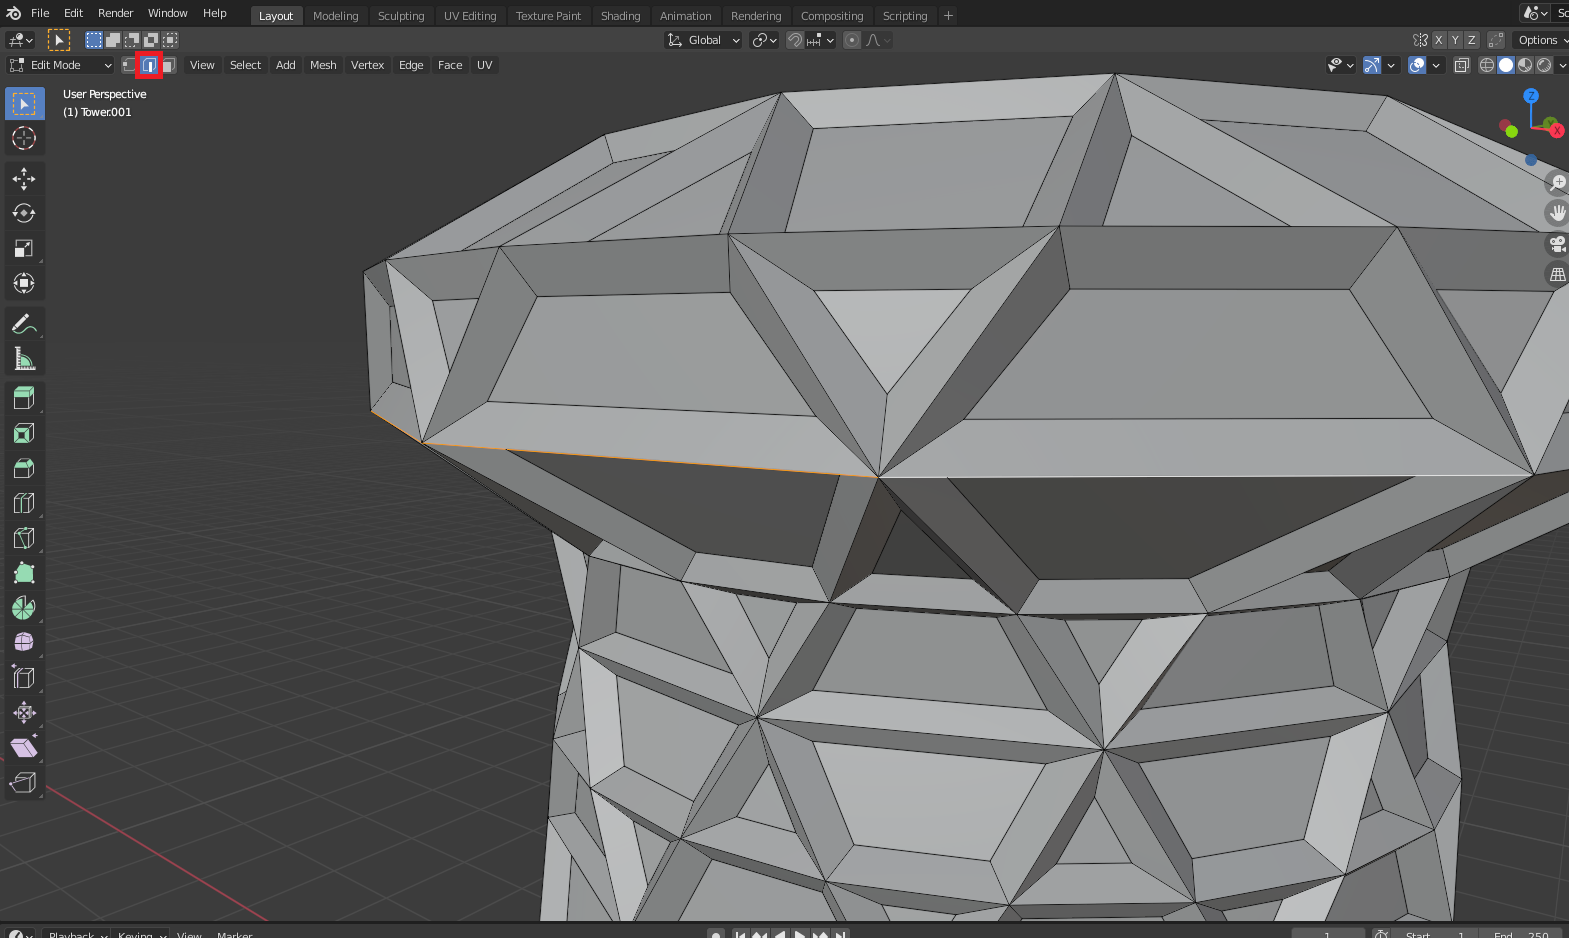Activate the Bevel tool
The width and height of the screenshot is (1569, 938).
(x=24, y=468)
